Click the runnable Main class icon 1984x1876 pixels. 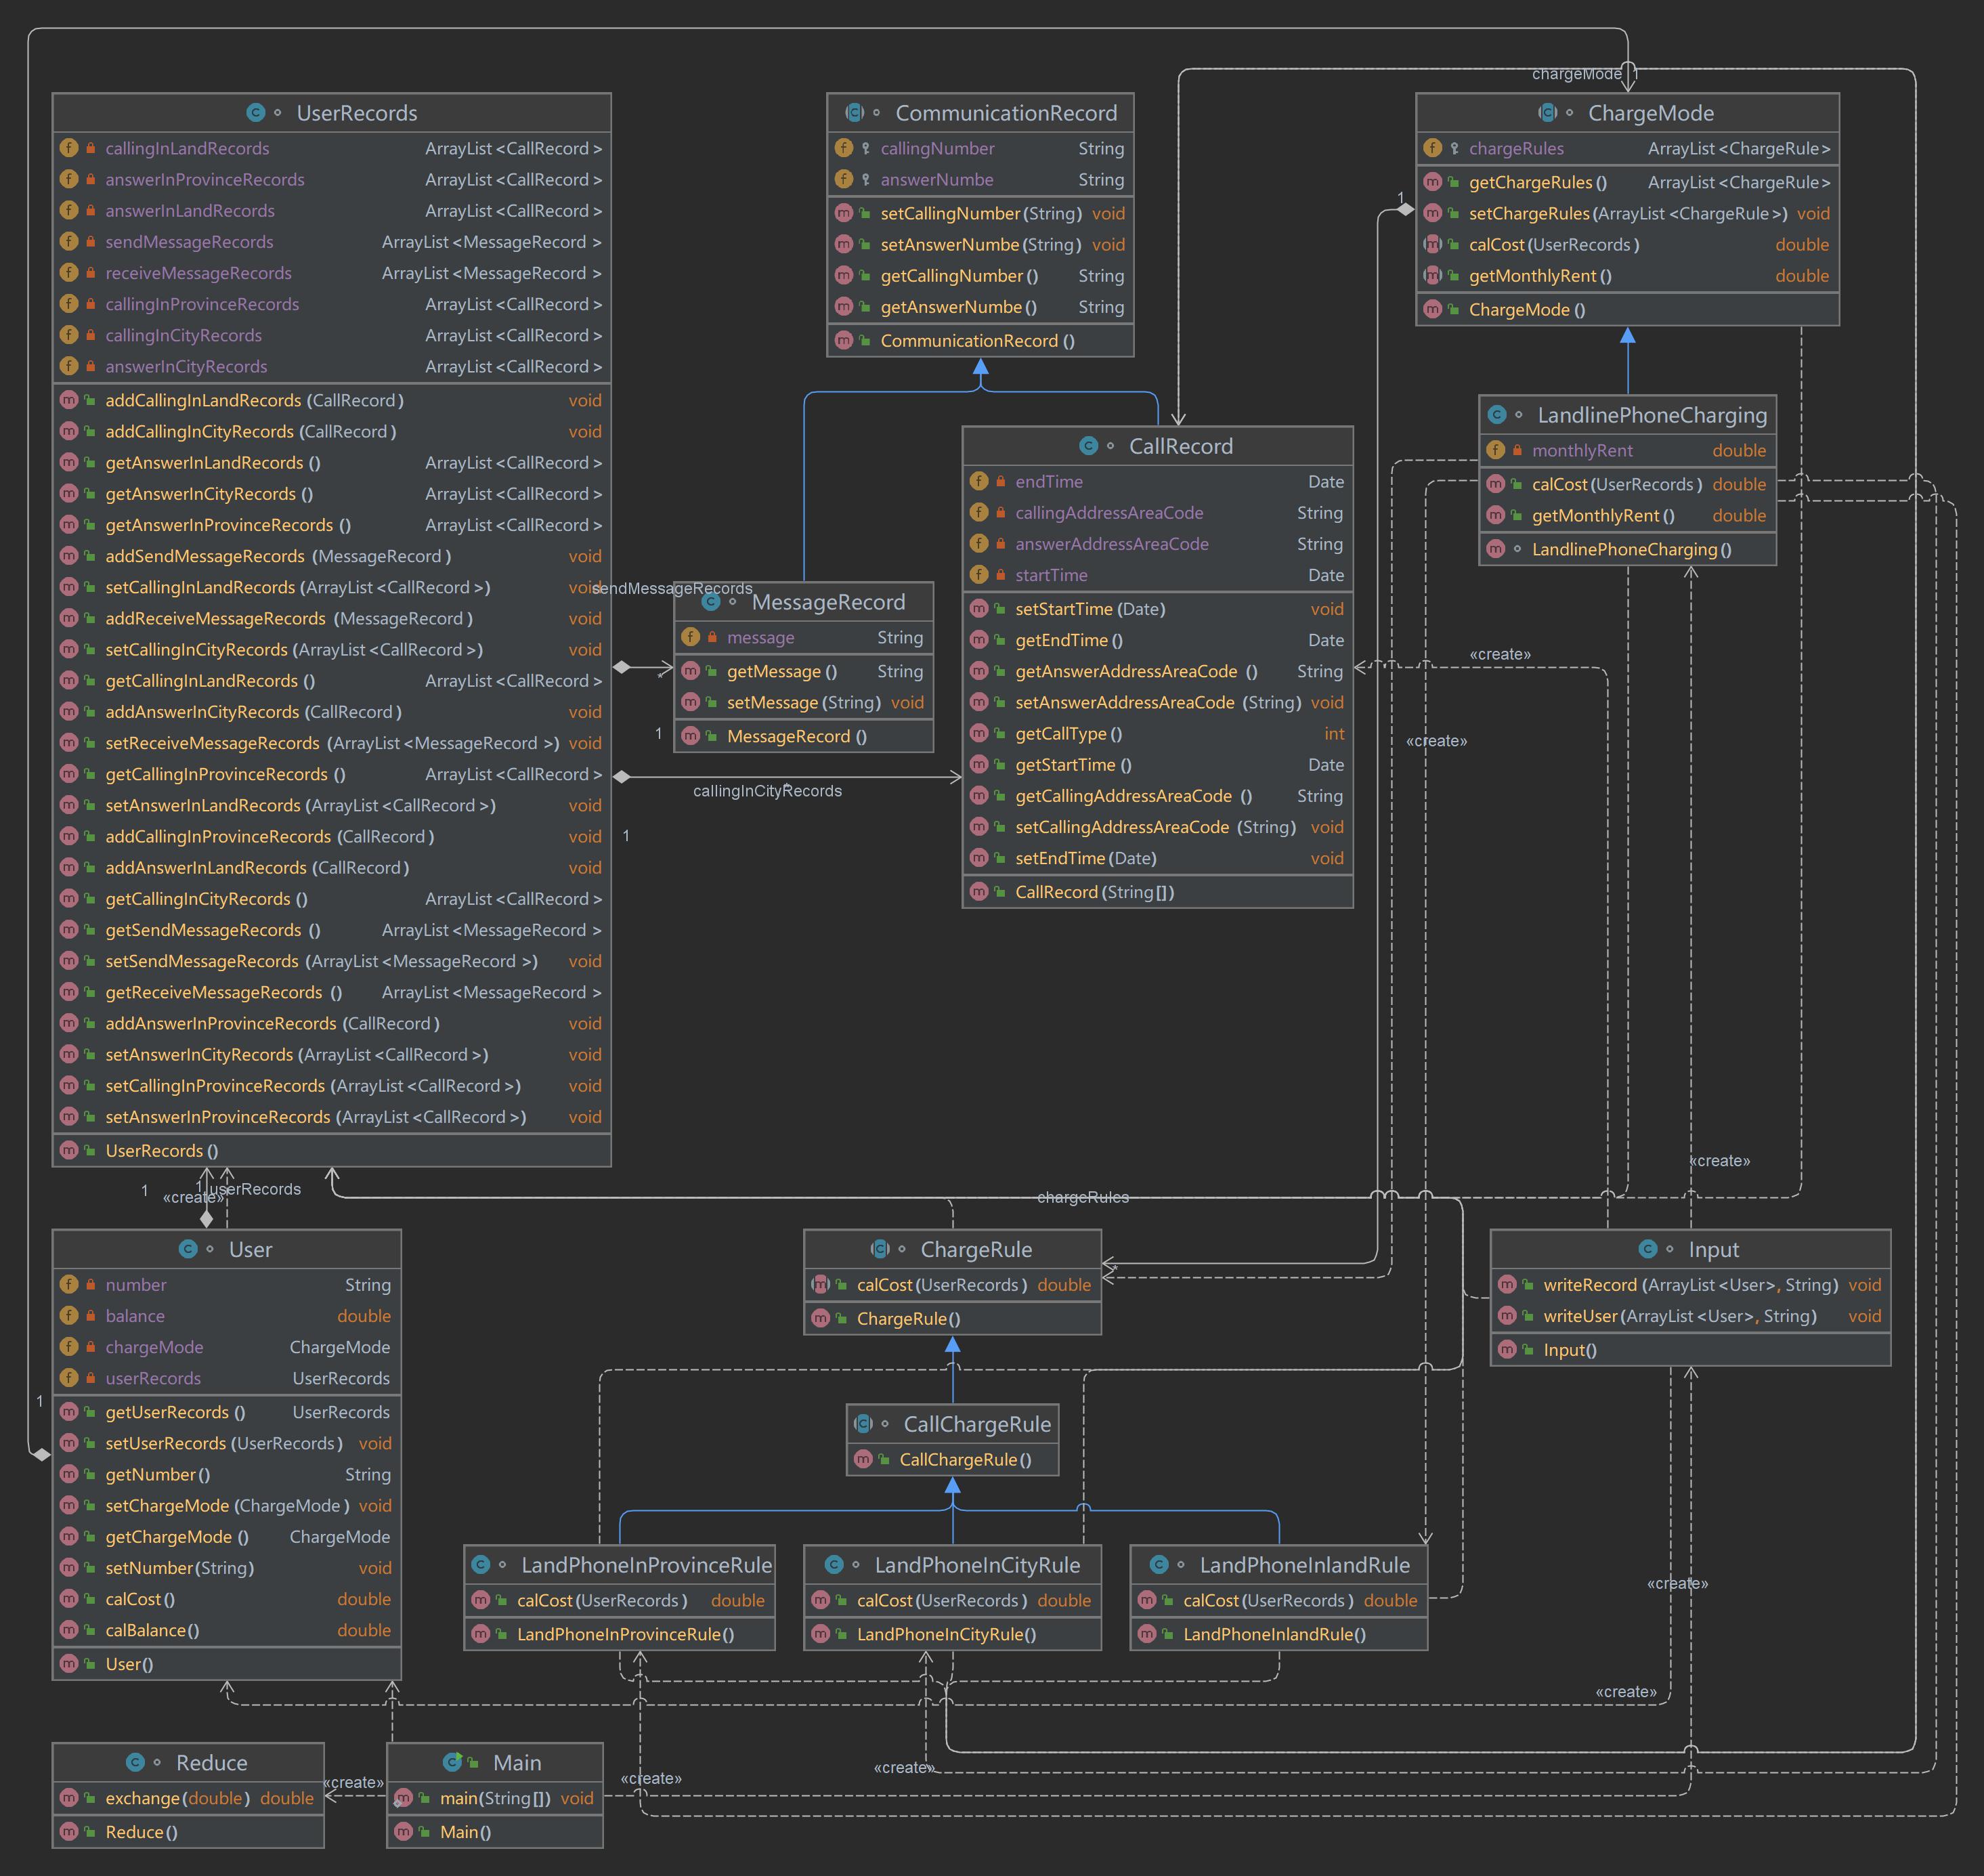pyautogui.click(x=453, y=1762)
